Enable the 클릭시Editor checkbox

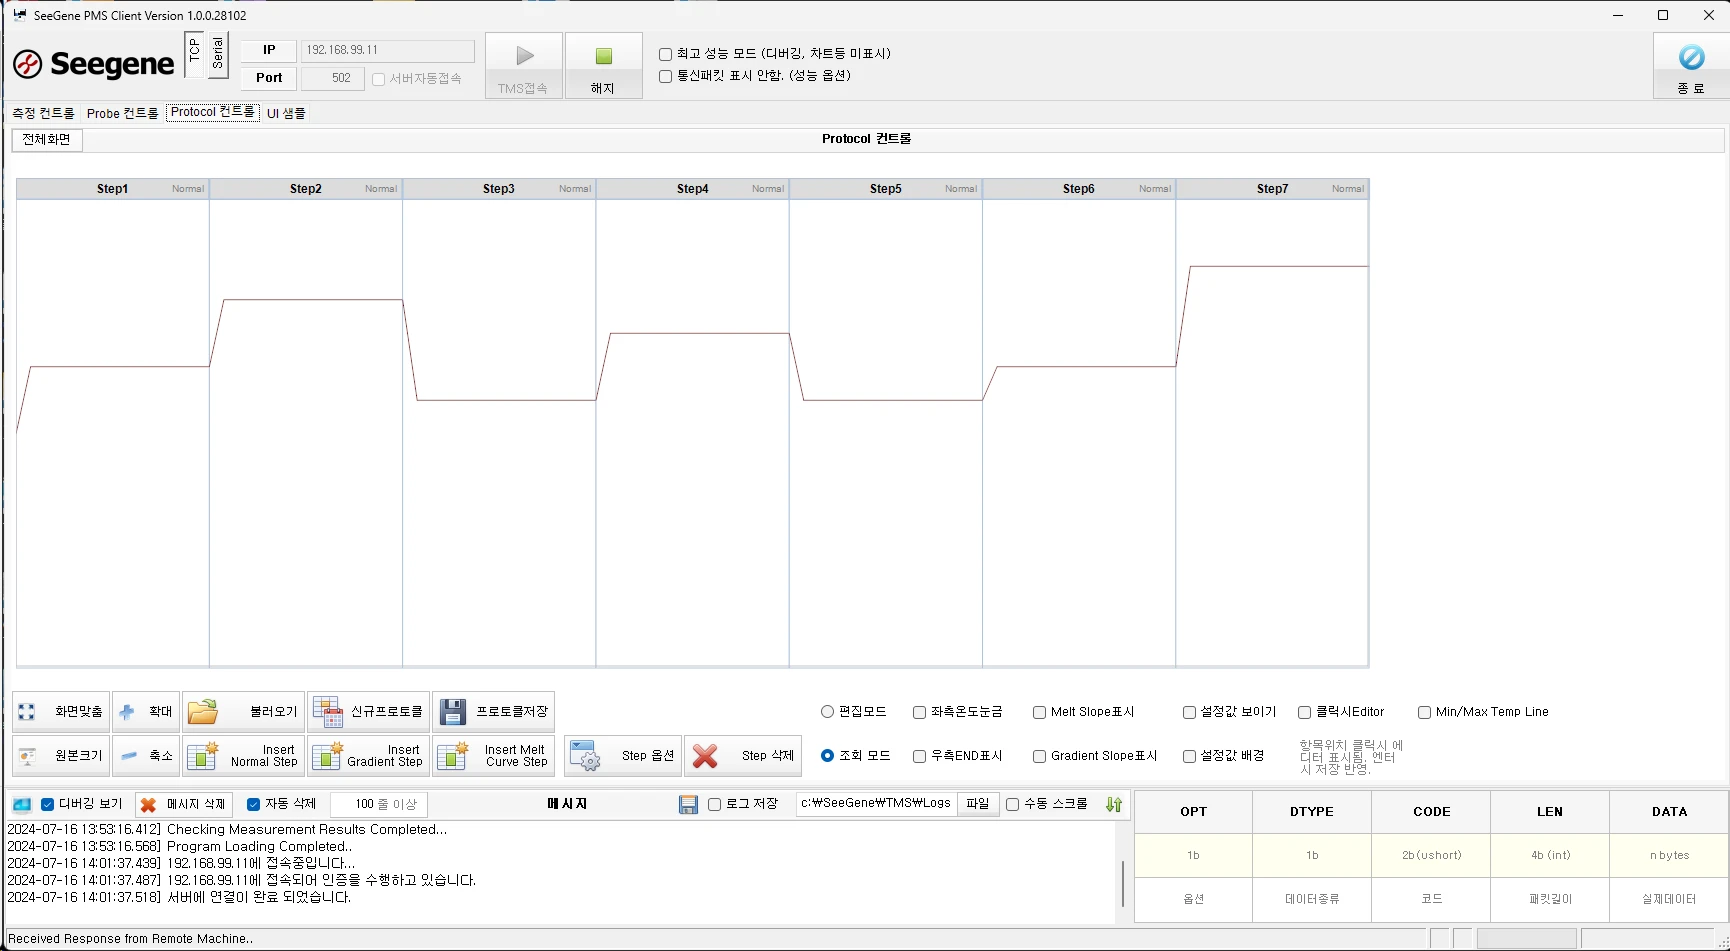pos(1304,712)
